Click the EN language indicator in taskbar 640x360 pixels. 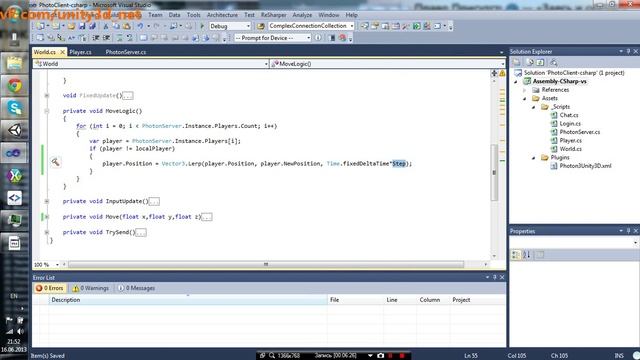click(13, 296)
